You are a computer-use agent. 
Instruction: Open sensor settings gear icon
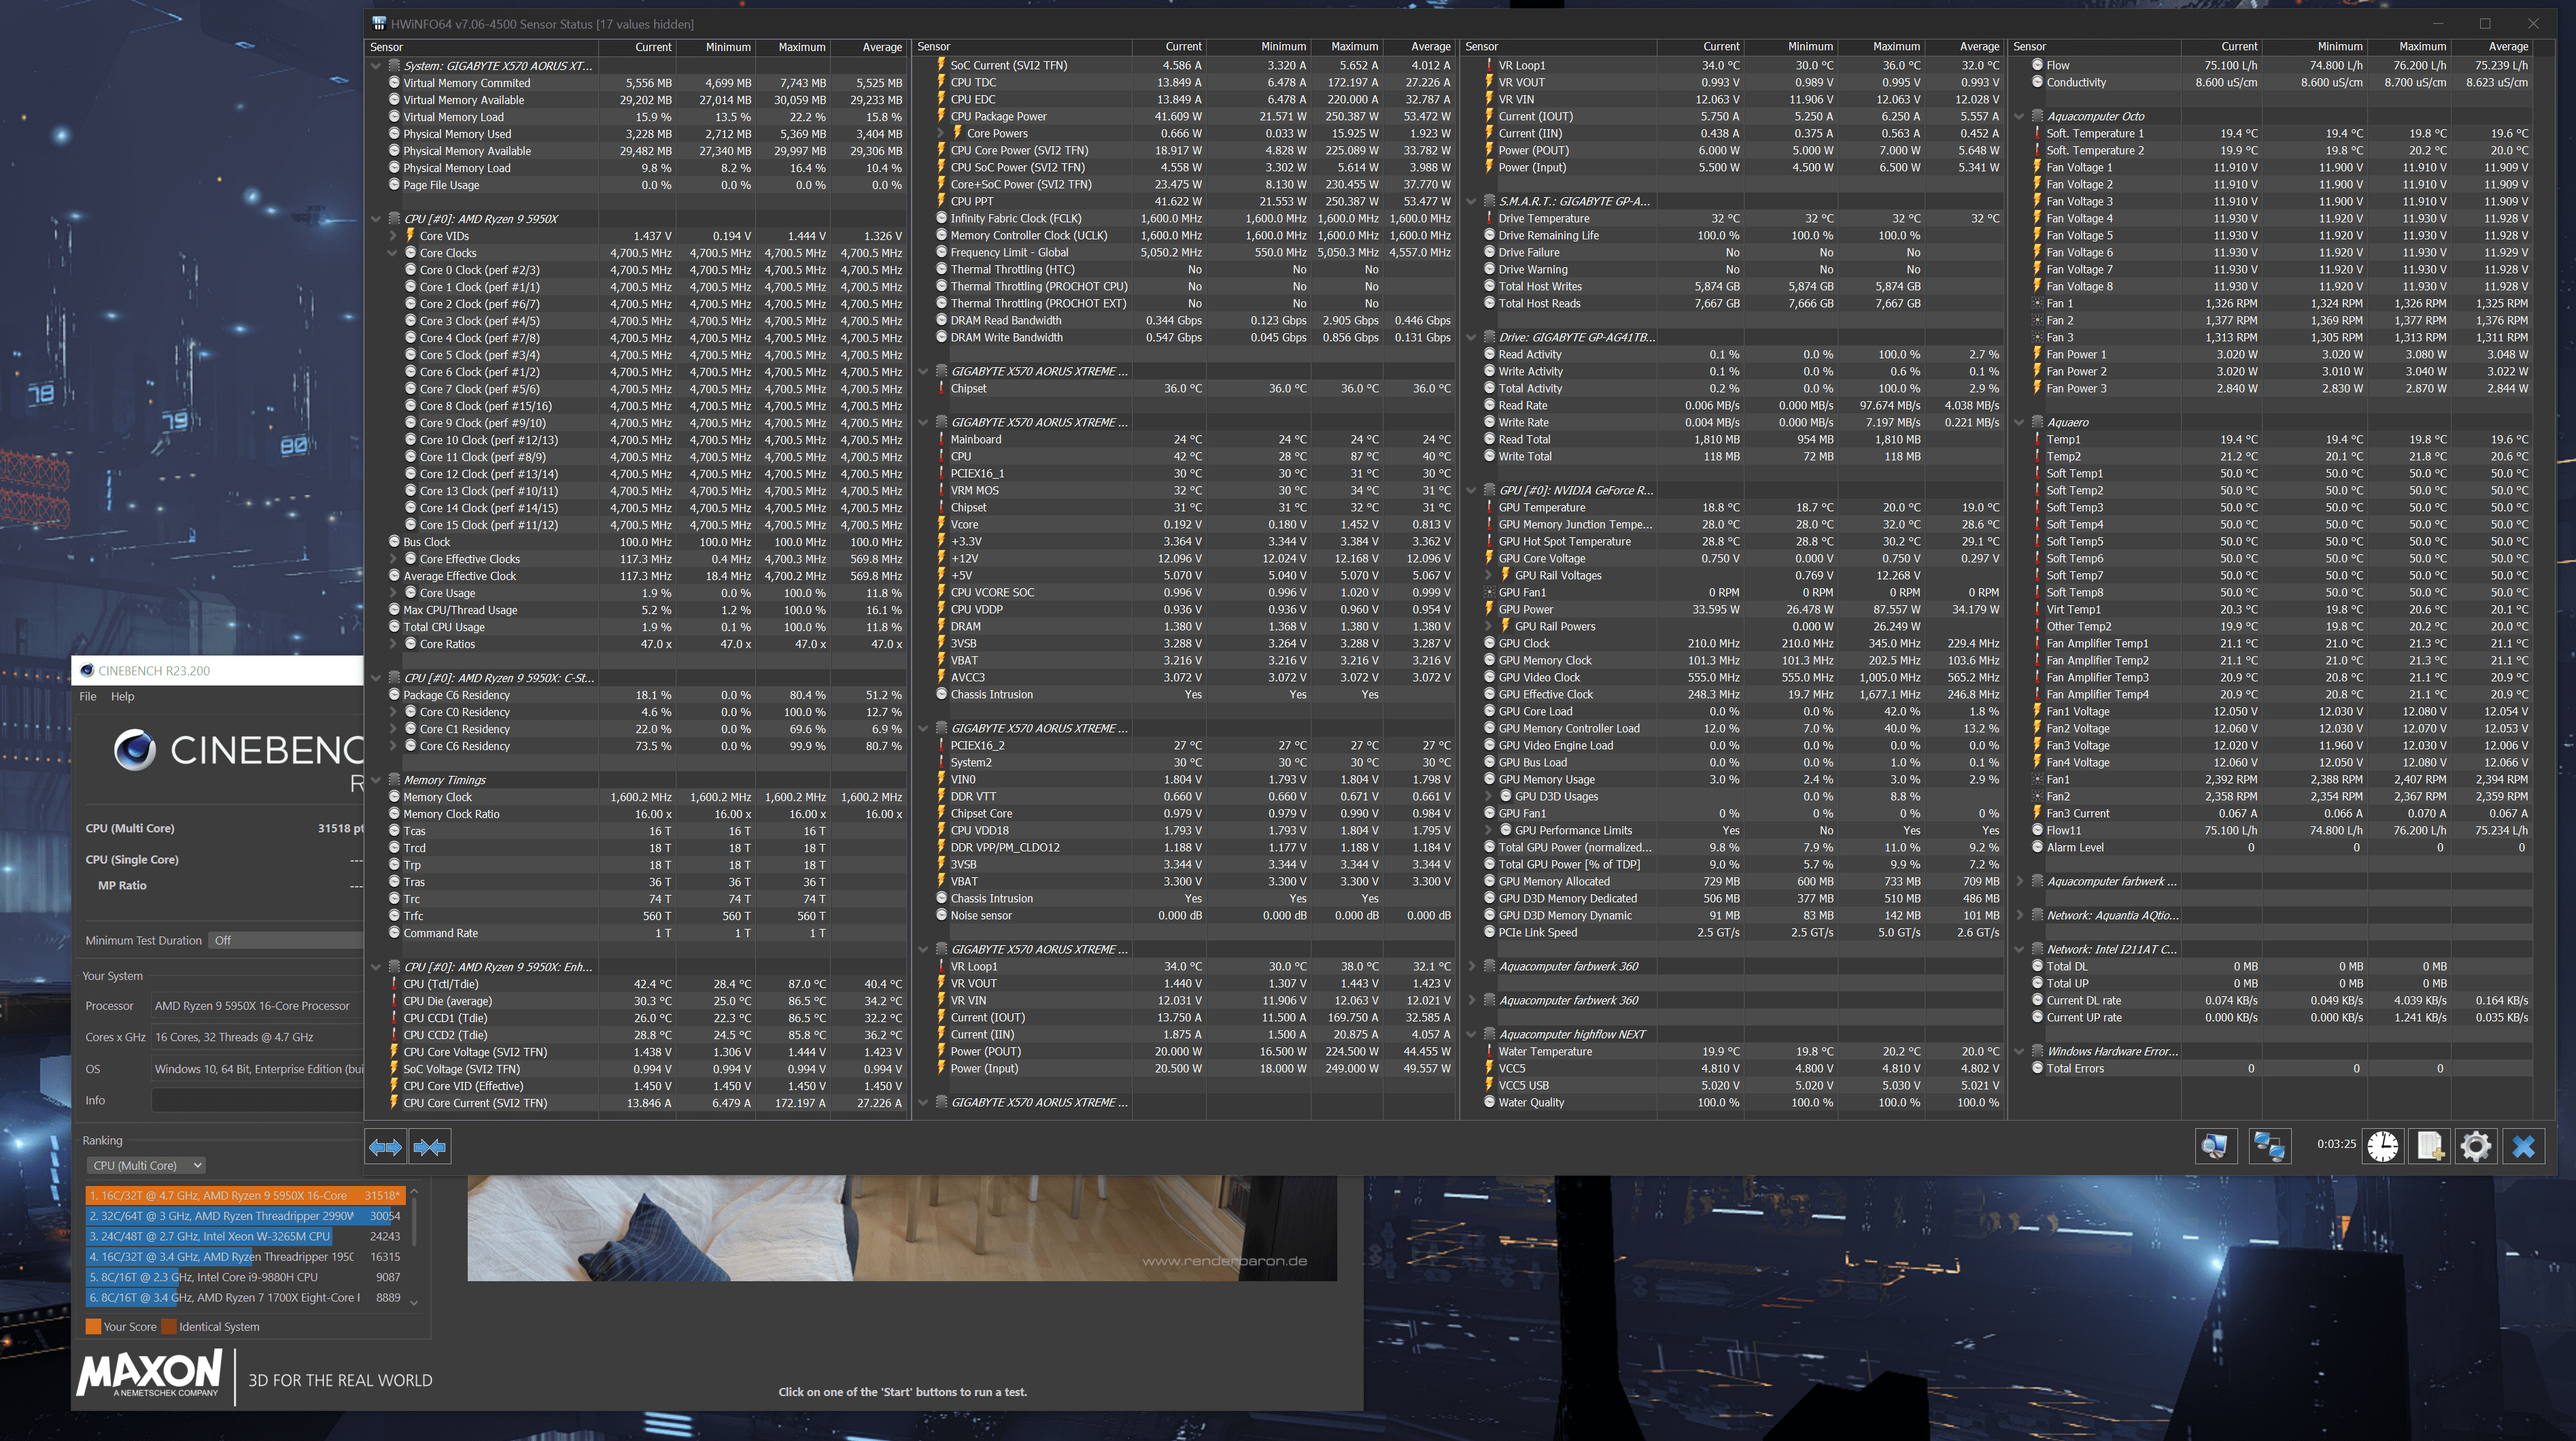[x=2476, y=1146]
